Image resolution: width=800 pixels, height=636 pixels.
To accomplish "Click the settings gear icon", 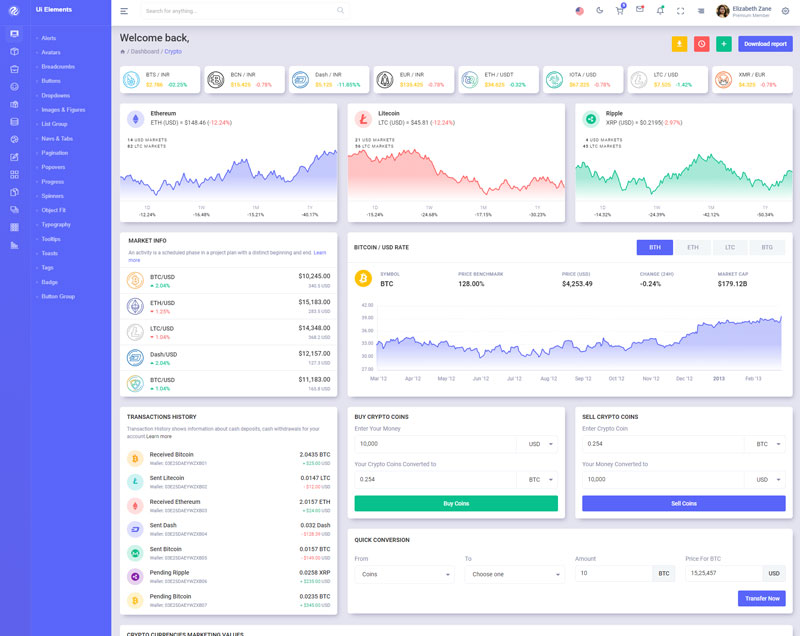I will pyautogui.click(x=785, y=11).
